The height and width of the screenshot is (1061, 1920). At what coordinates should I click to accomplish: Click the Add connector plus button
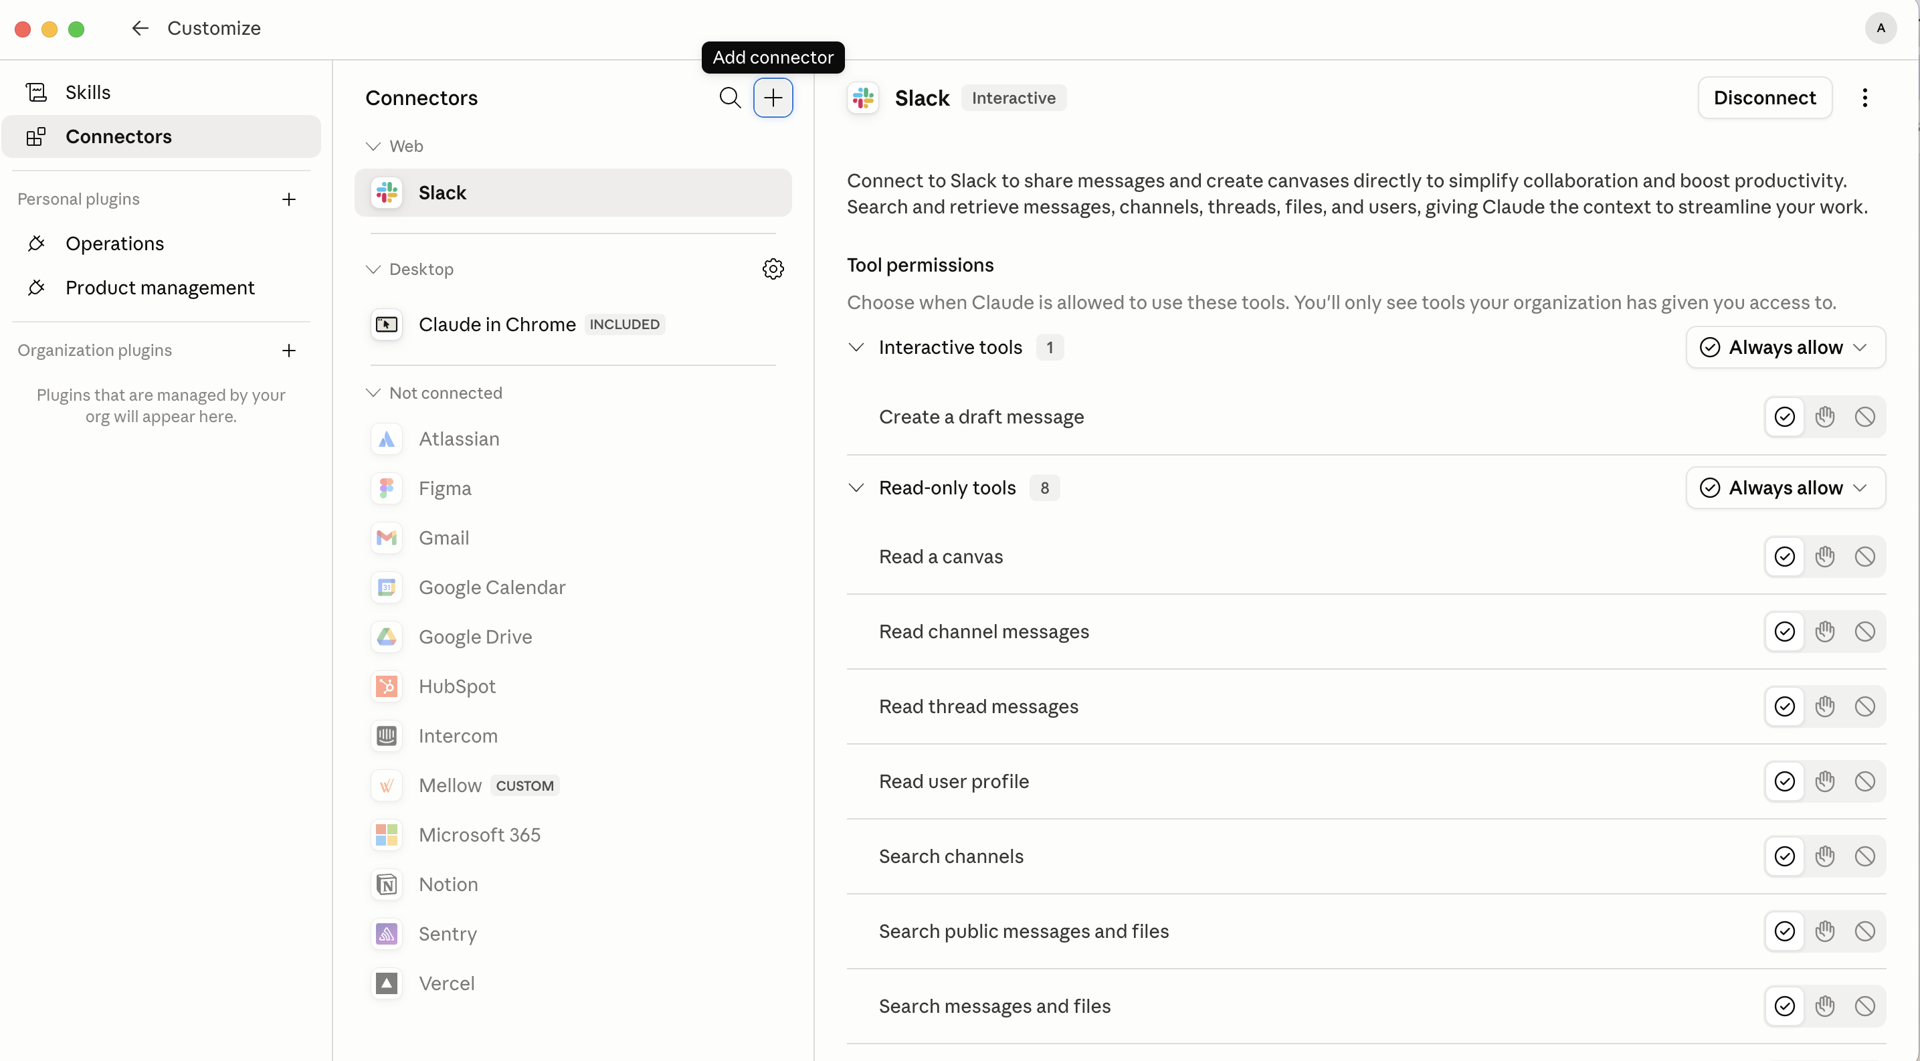pos(773,98)
